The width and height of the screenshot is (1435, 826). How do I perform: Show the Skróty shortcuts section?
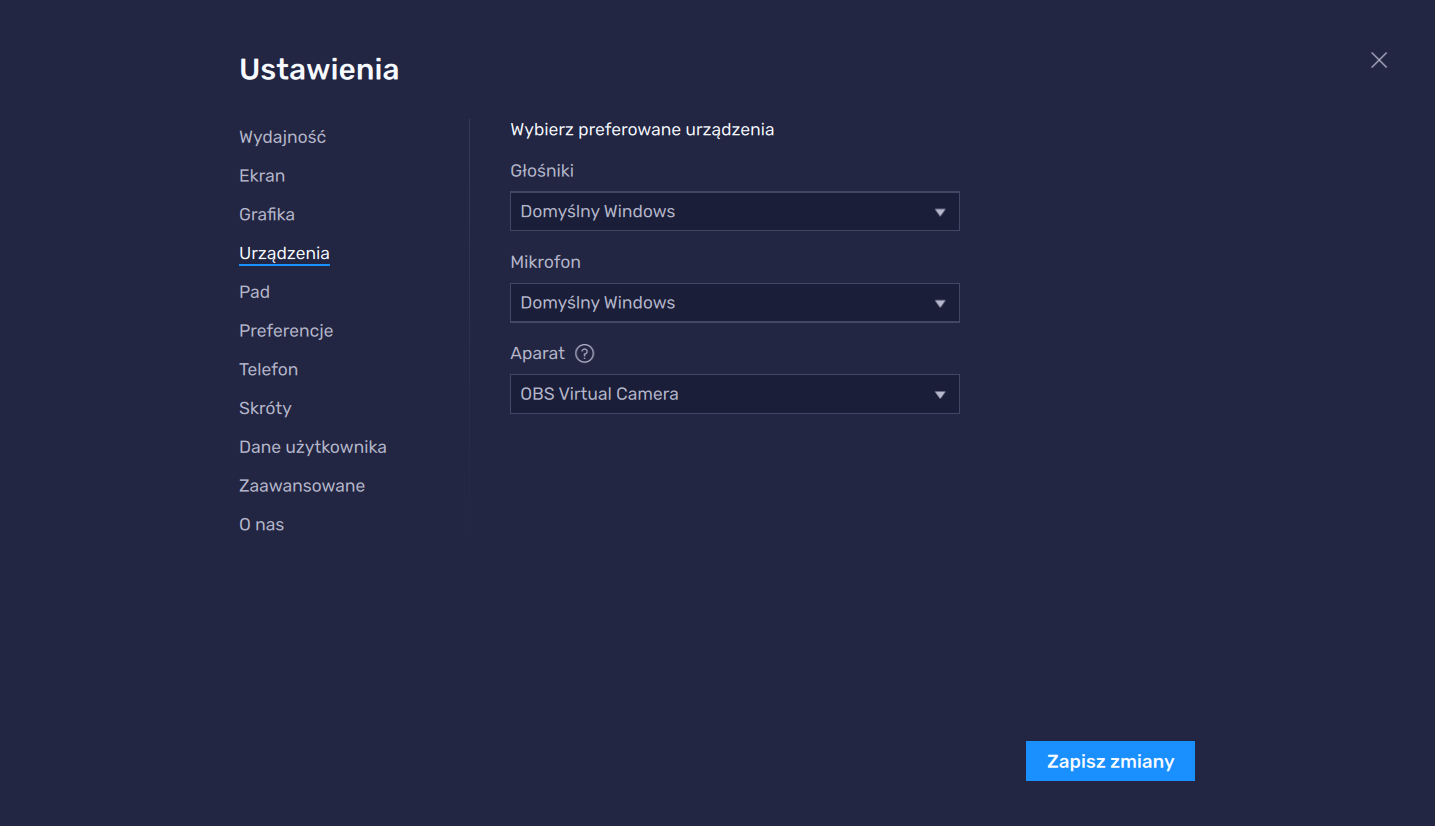click(265, 408)
